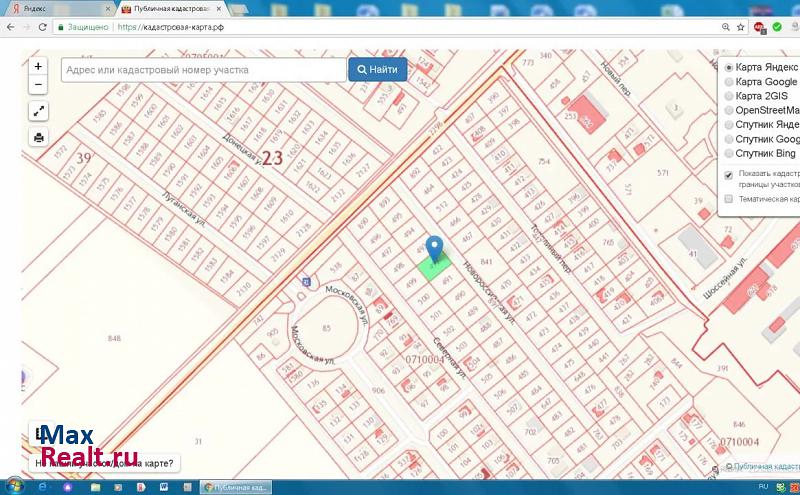Click the print map icon
This screenshot has width=800, height=495.
(38, 137)
